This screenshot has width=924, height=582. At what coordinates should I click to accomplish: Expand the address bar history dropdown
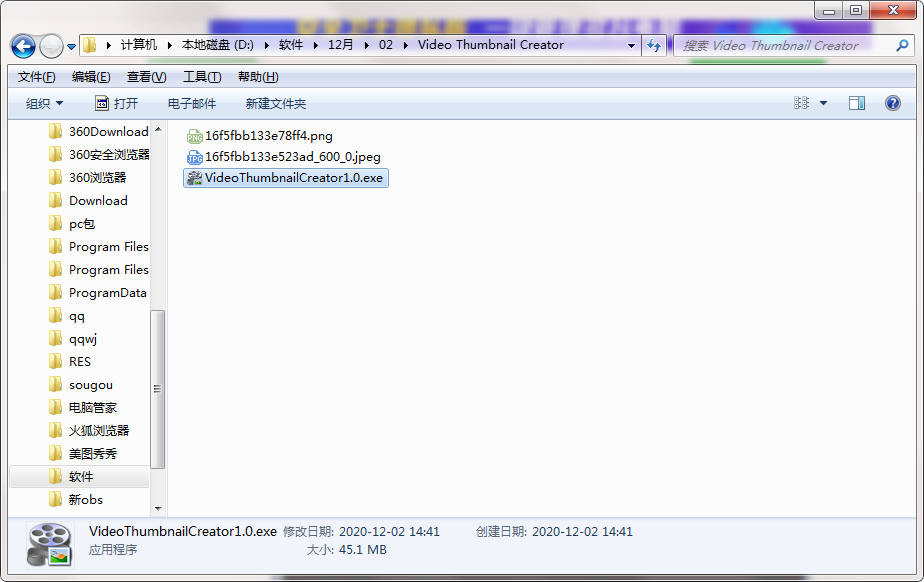[x=631, y=45]
